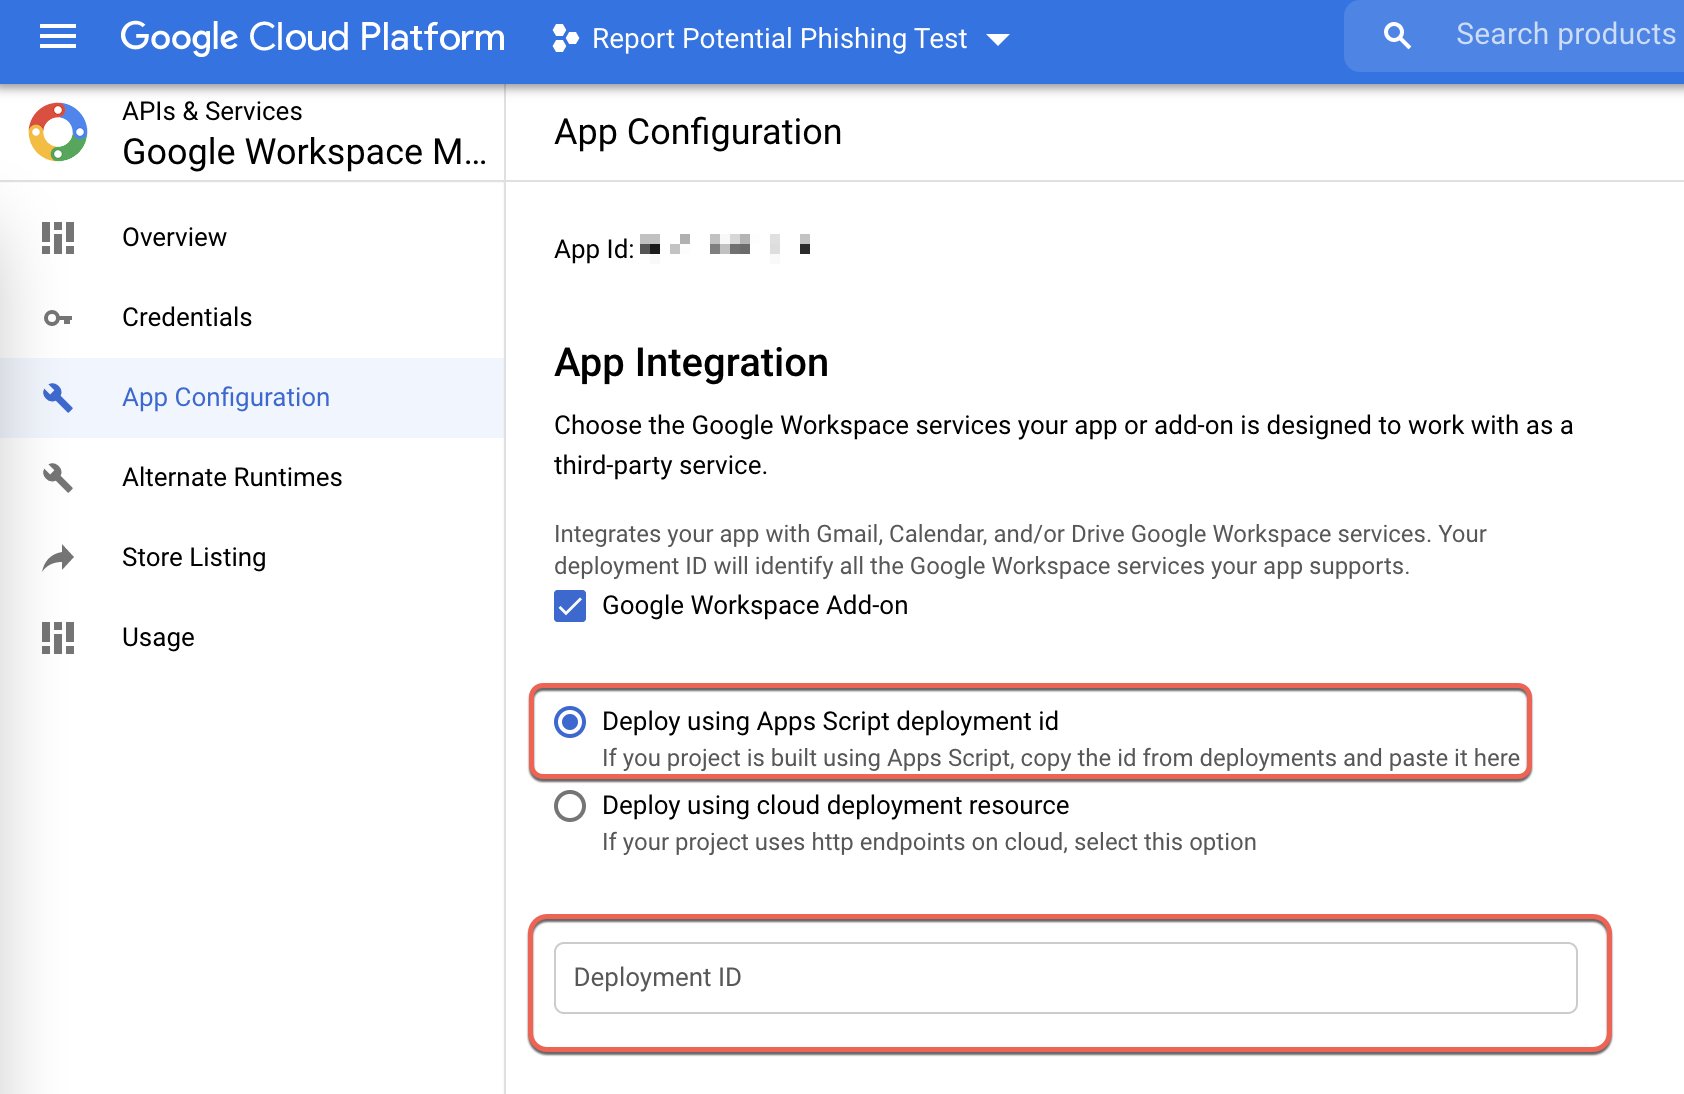Screen dimensions: 1684x1094
Task: Open the Report Potential Phishing Test project selector
Action: (780, 38)
